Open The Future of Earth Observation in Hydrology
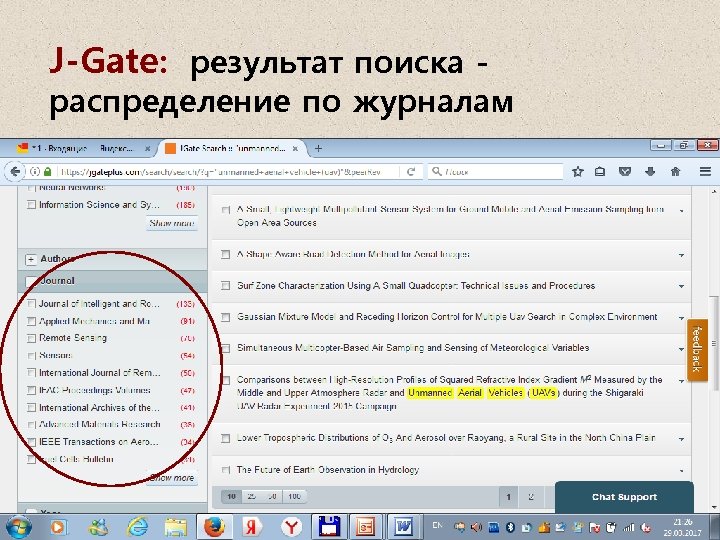 (x=328, y=470)
